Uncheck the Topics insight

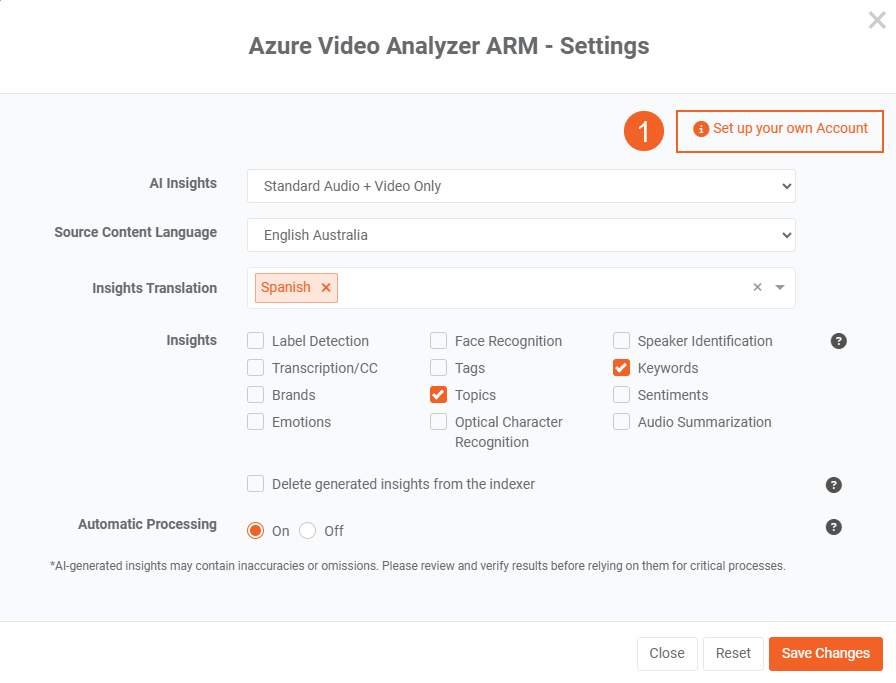pyautogui.click(x=439, y=395)
